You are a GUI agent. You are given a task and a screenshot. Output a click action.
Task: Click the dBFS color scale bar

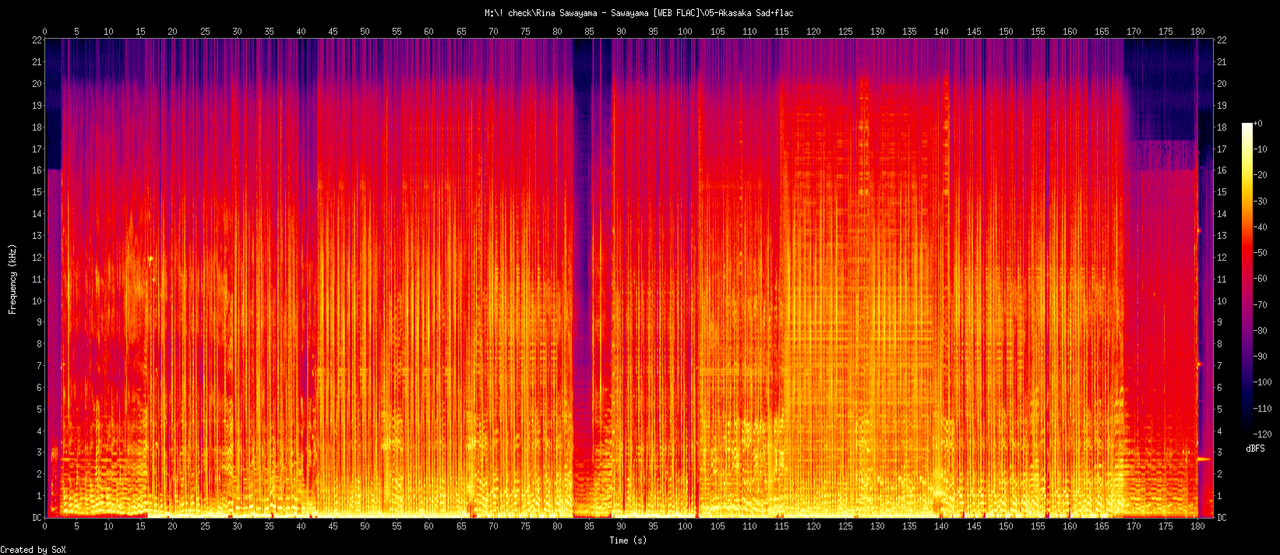pyautogui.click(x=1246, y=278)
